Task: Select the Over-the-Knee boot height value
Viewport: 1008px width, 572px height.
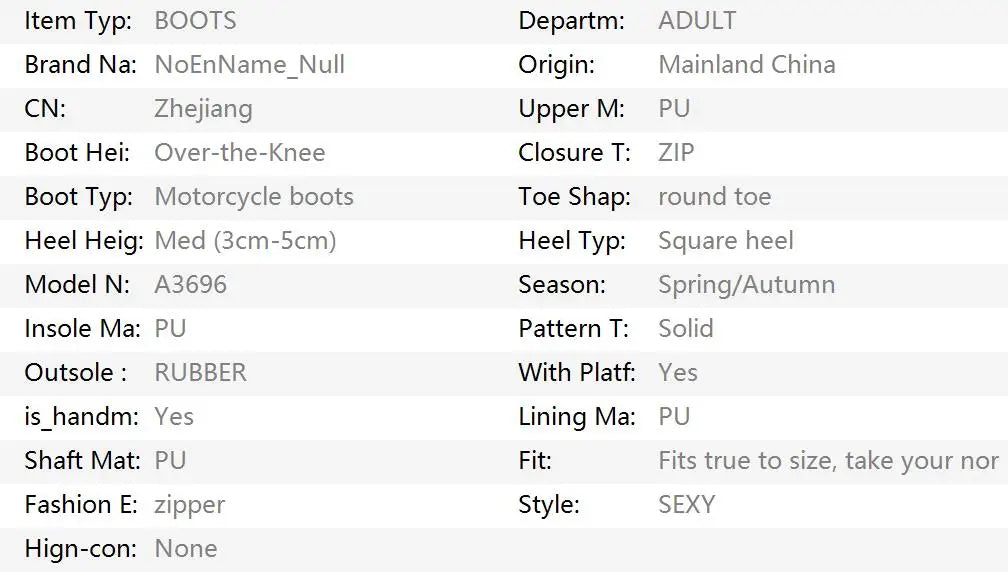Action: coord(240,153)
